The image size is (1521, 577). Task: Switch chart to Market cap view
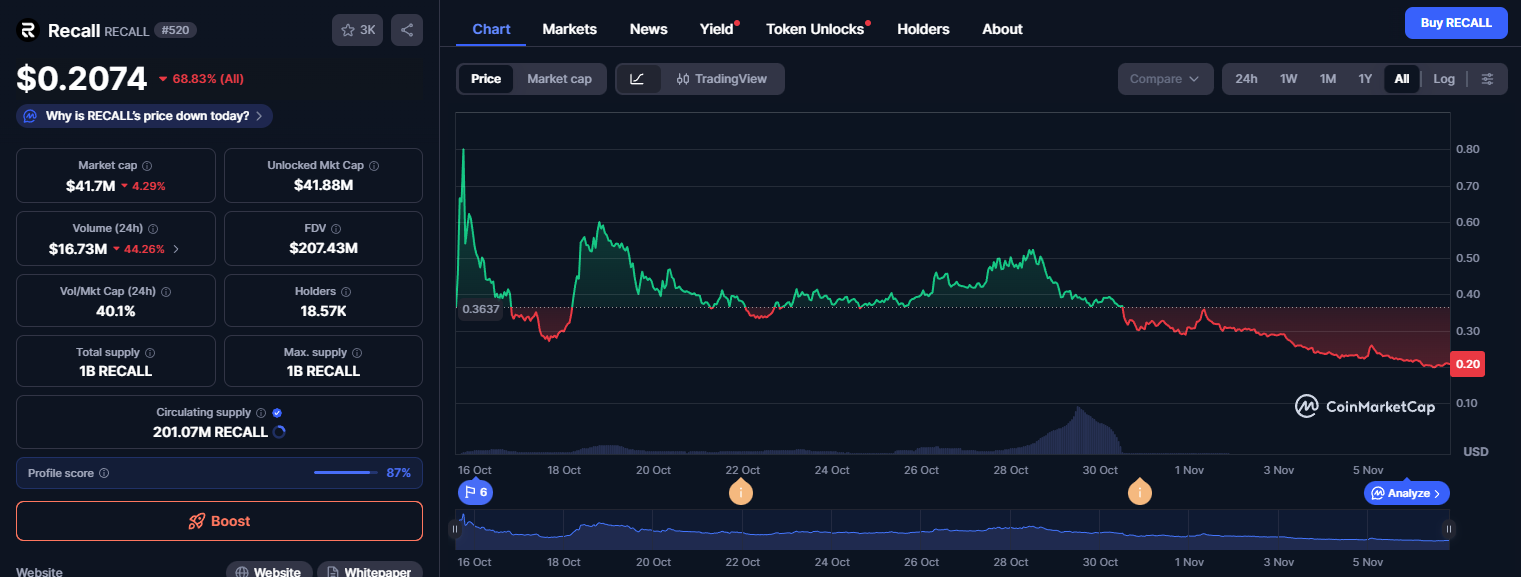point(559,79)
